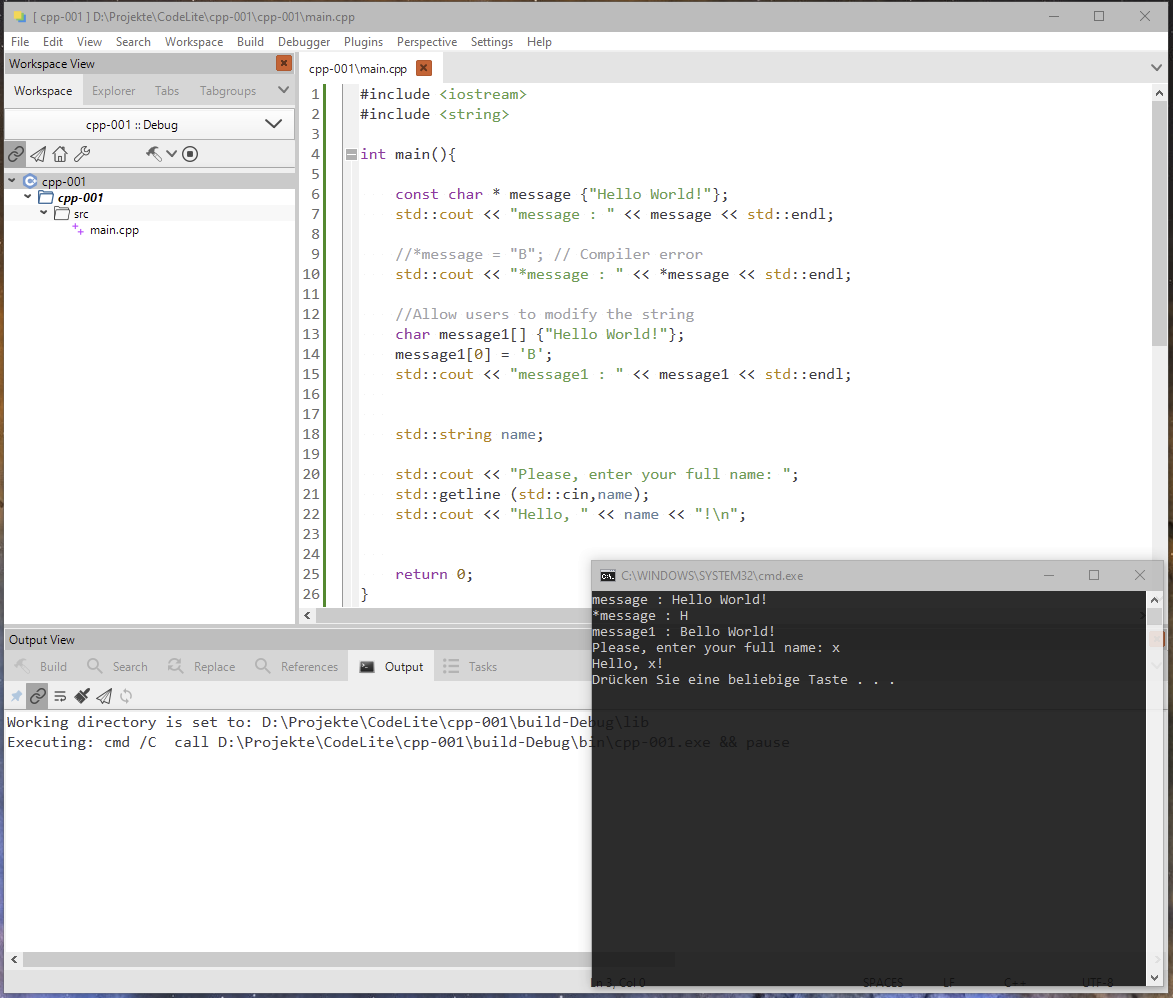The image size is (1173, 998).
Task: Switch to the Workspace tab
Action: (x=43, y=91)
